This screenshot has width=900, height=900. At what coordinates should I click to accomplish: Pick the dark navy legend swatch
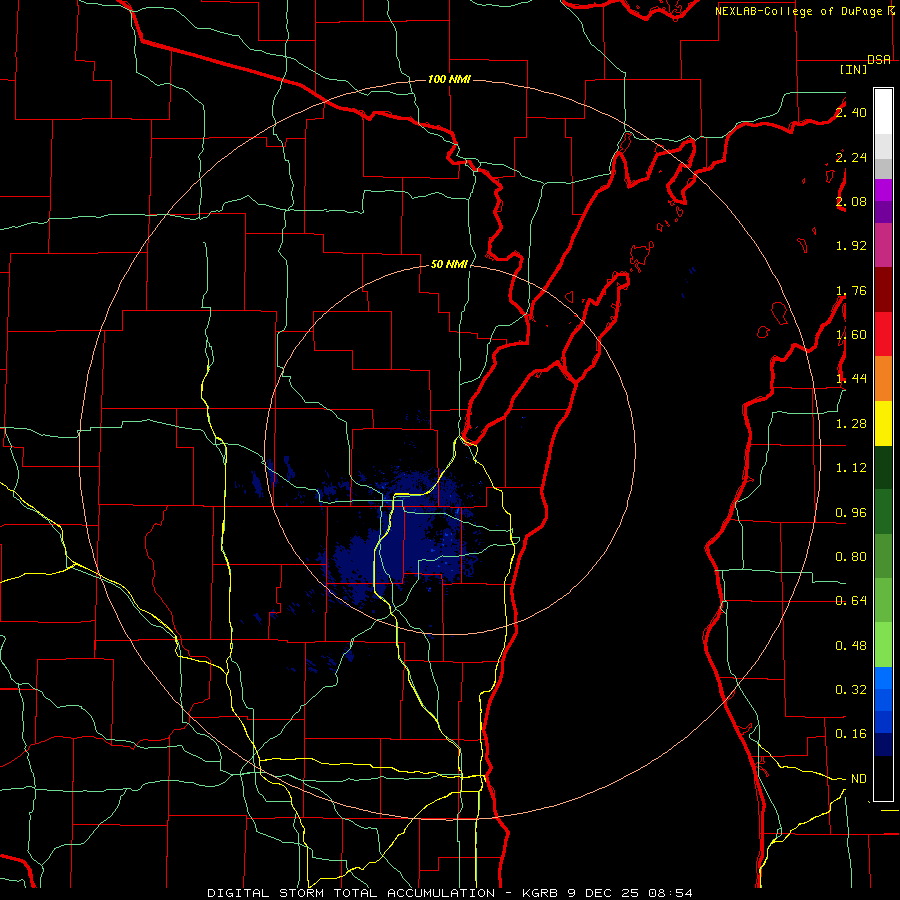(883, 744)
